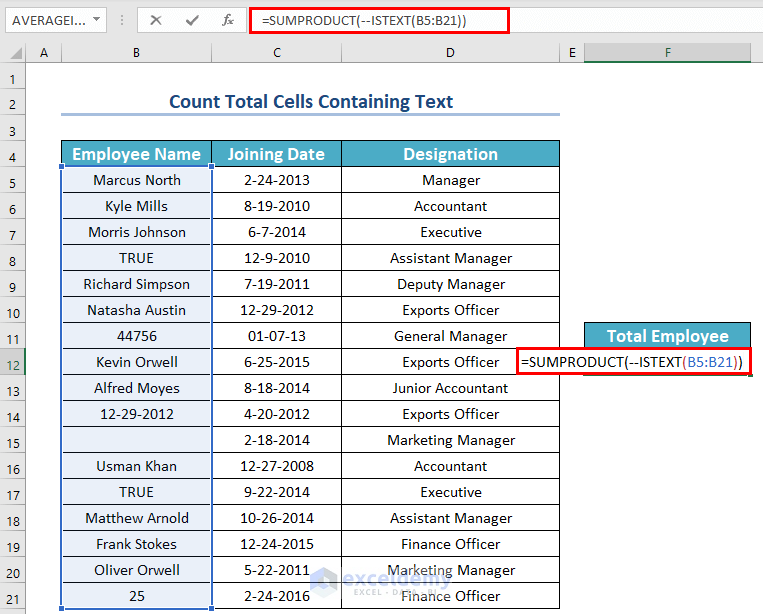The image size is (763, 614).
Task: Click the Joining Date header cell
Action: point(276,154)
